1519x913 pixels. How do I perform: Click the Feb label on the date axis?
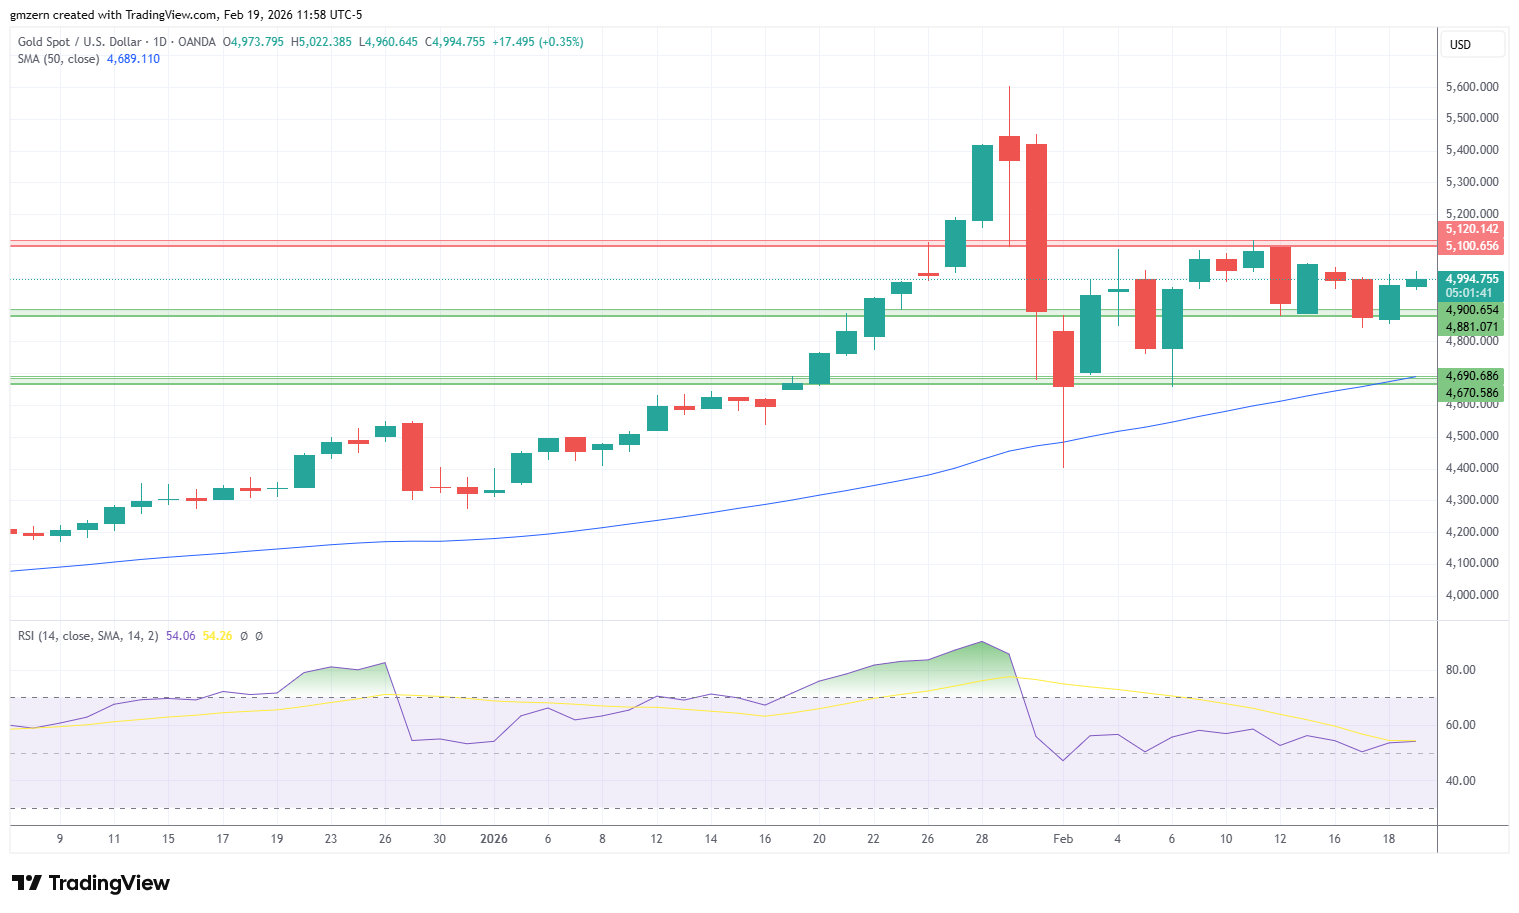(1063, 839)
